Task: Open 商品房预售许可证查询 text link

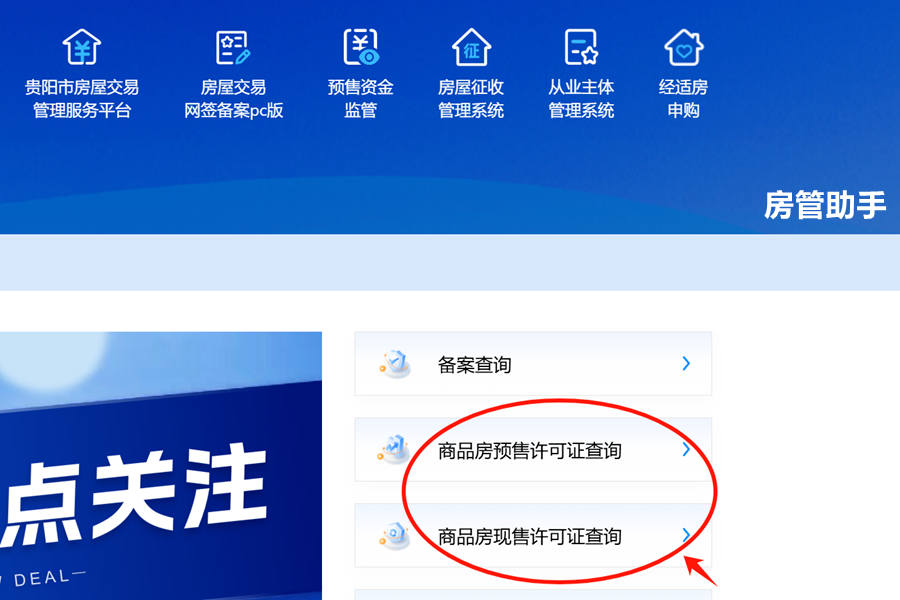Action: point(529,451)
